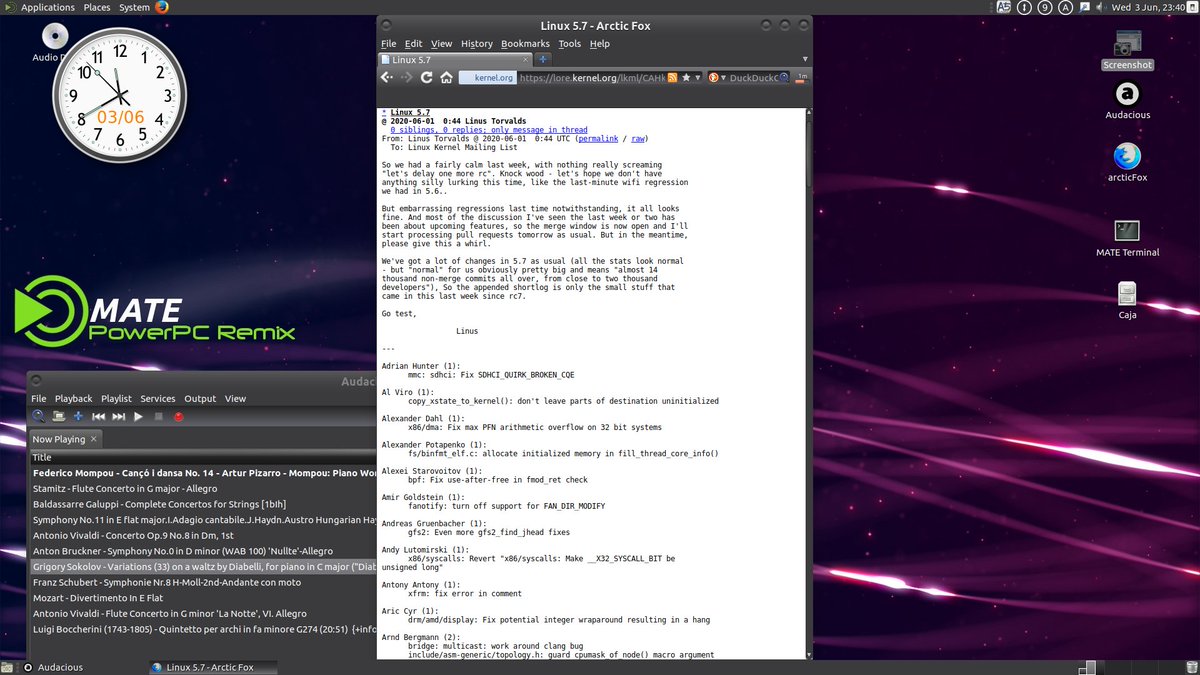Select 'Baldassarre Galuppi - Complete Concertos' track
The width and height of the screenshot is (1200, 675).
coord(203,504)
